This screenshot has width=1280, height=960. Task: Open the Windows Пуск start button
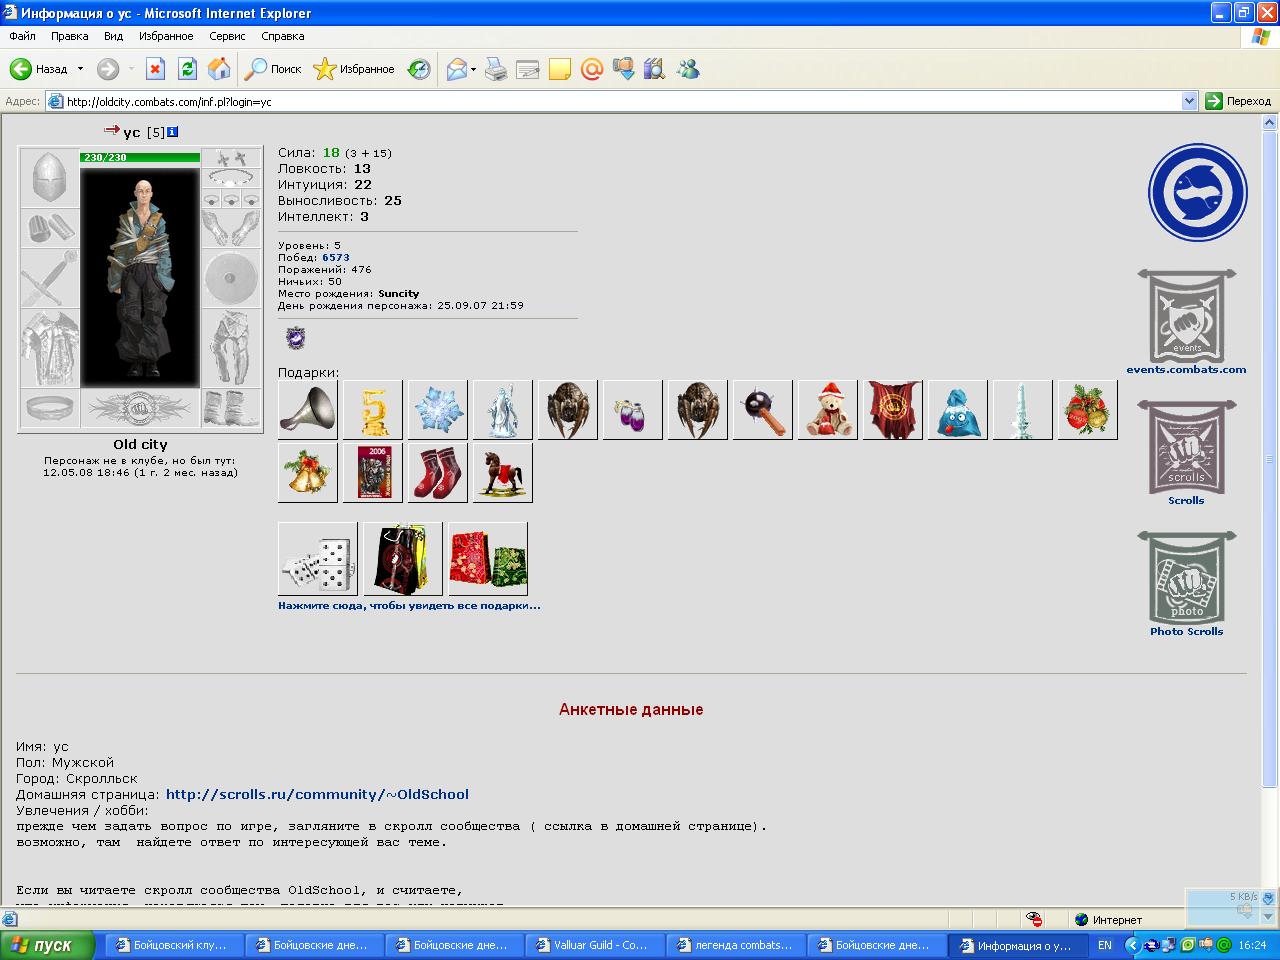click(x=47, y=945)
